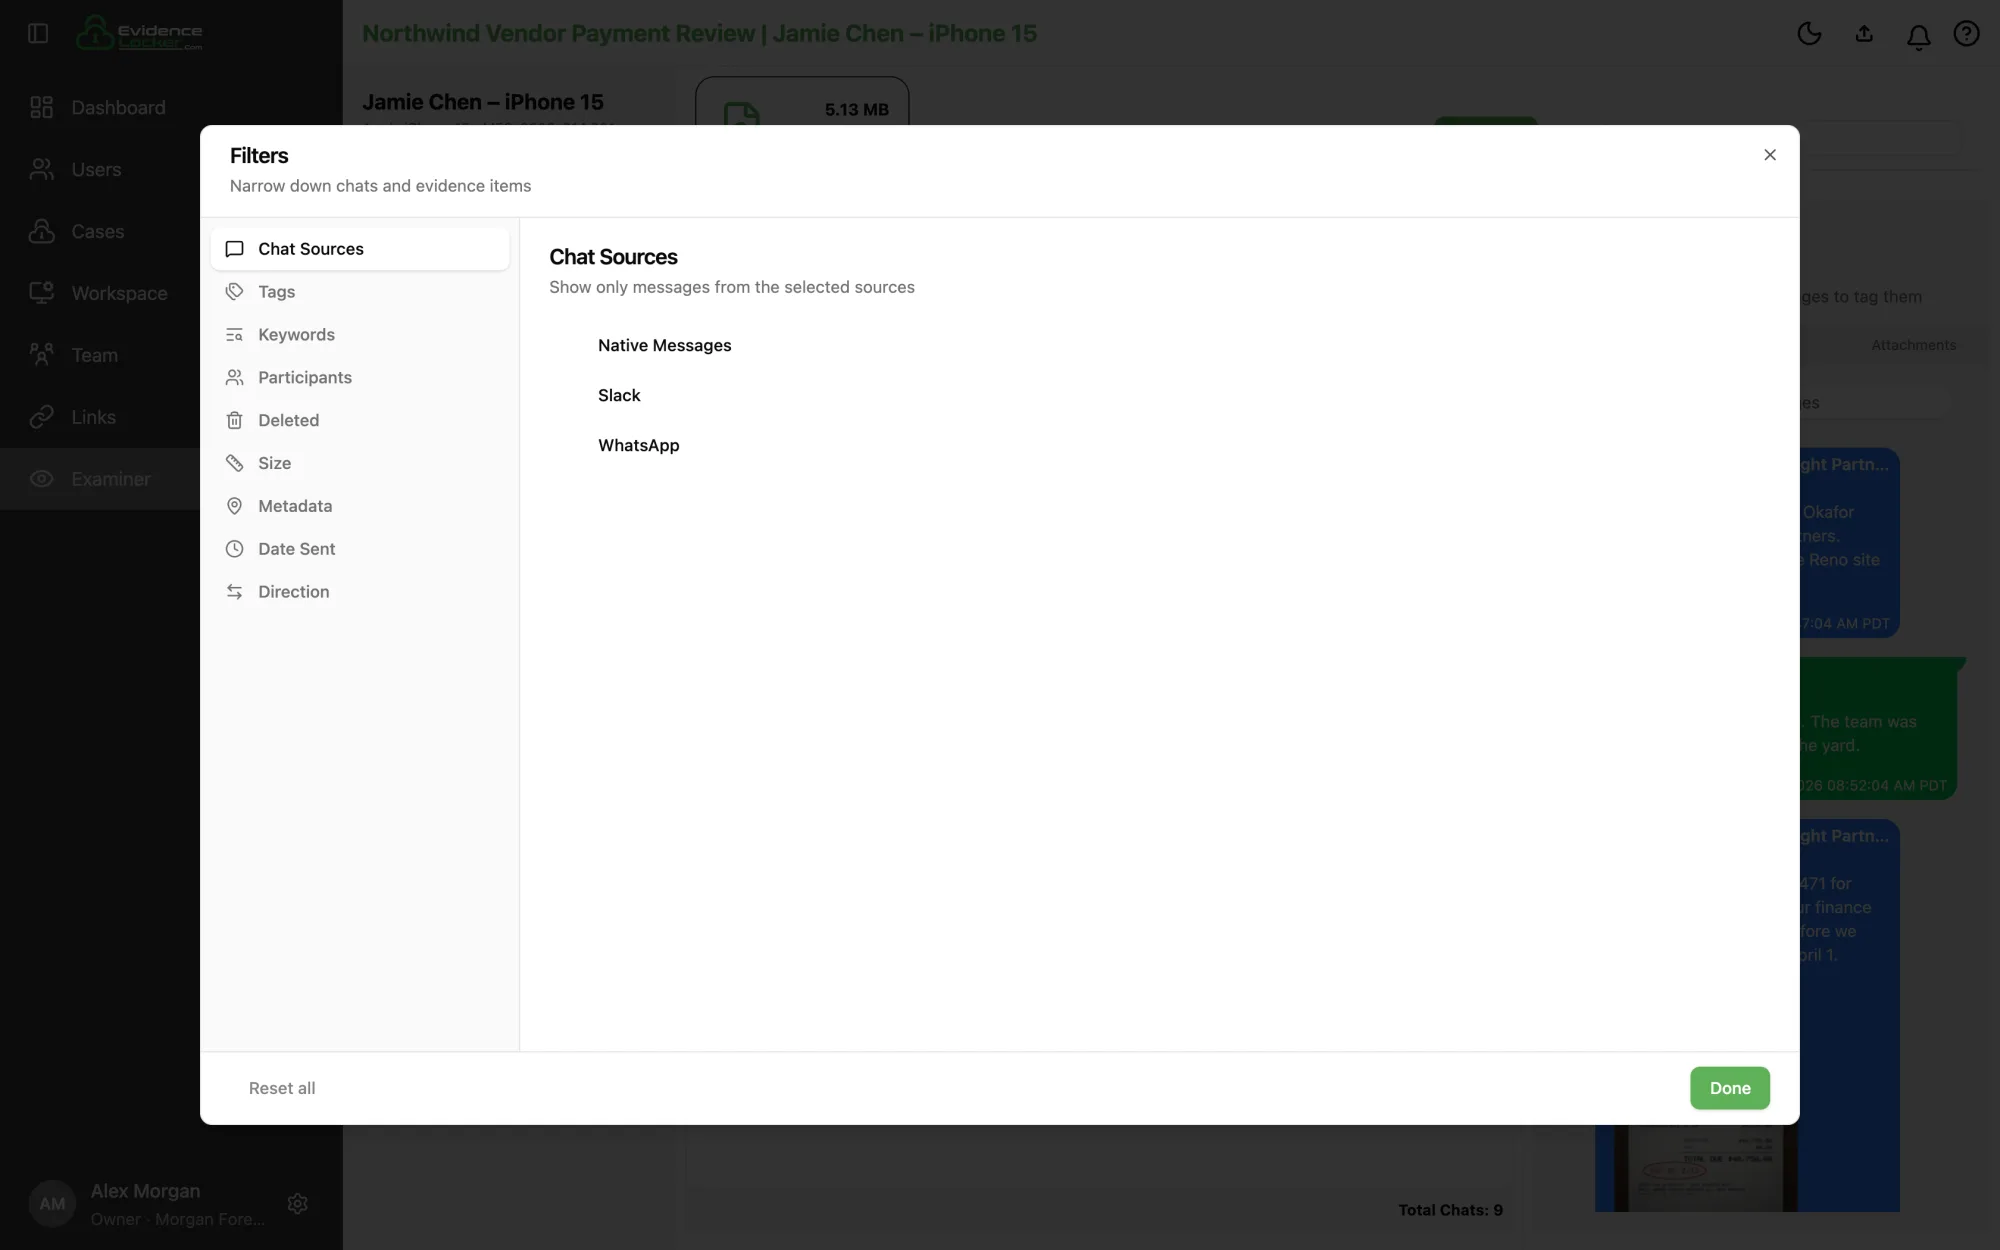Collapse the sidebar with the panel icon
This screenshot has height=1250, width=2000.
[x=38, y=33]
